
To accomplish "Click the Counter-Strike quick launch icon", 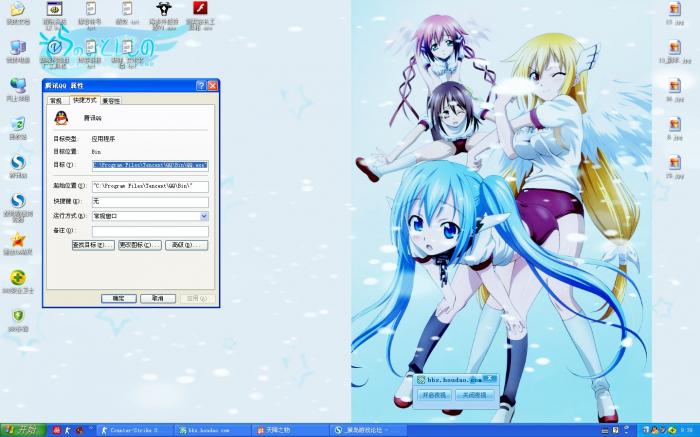I will tap(68, 430).
